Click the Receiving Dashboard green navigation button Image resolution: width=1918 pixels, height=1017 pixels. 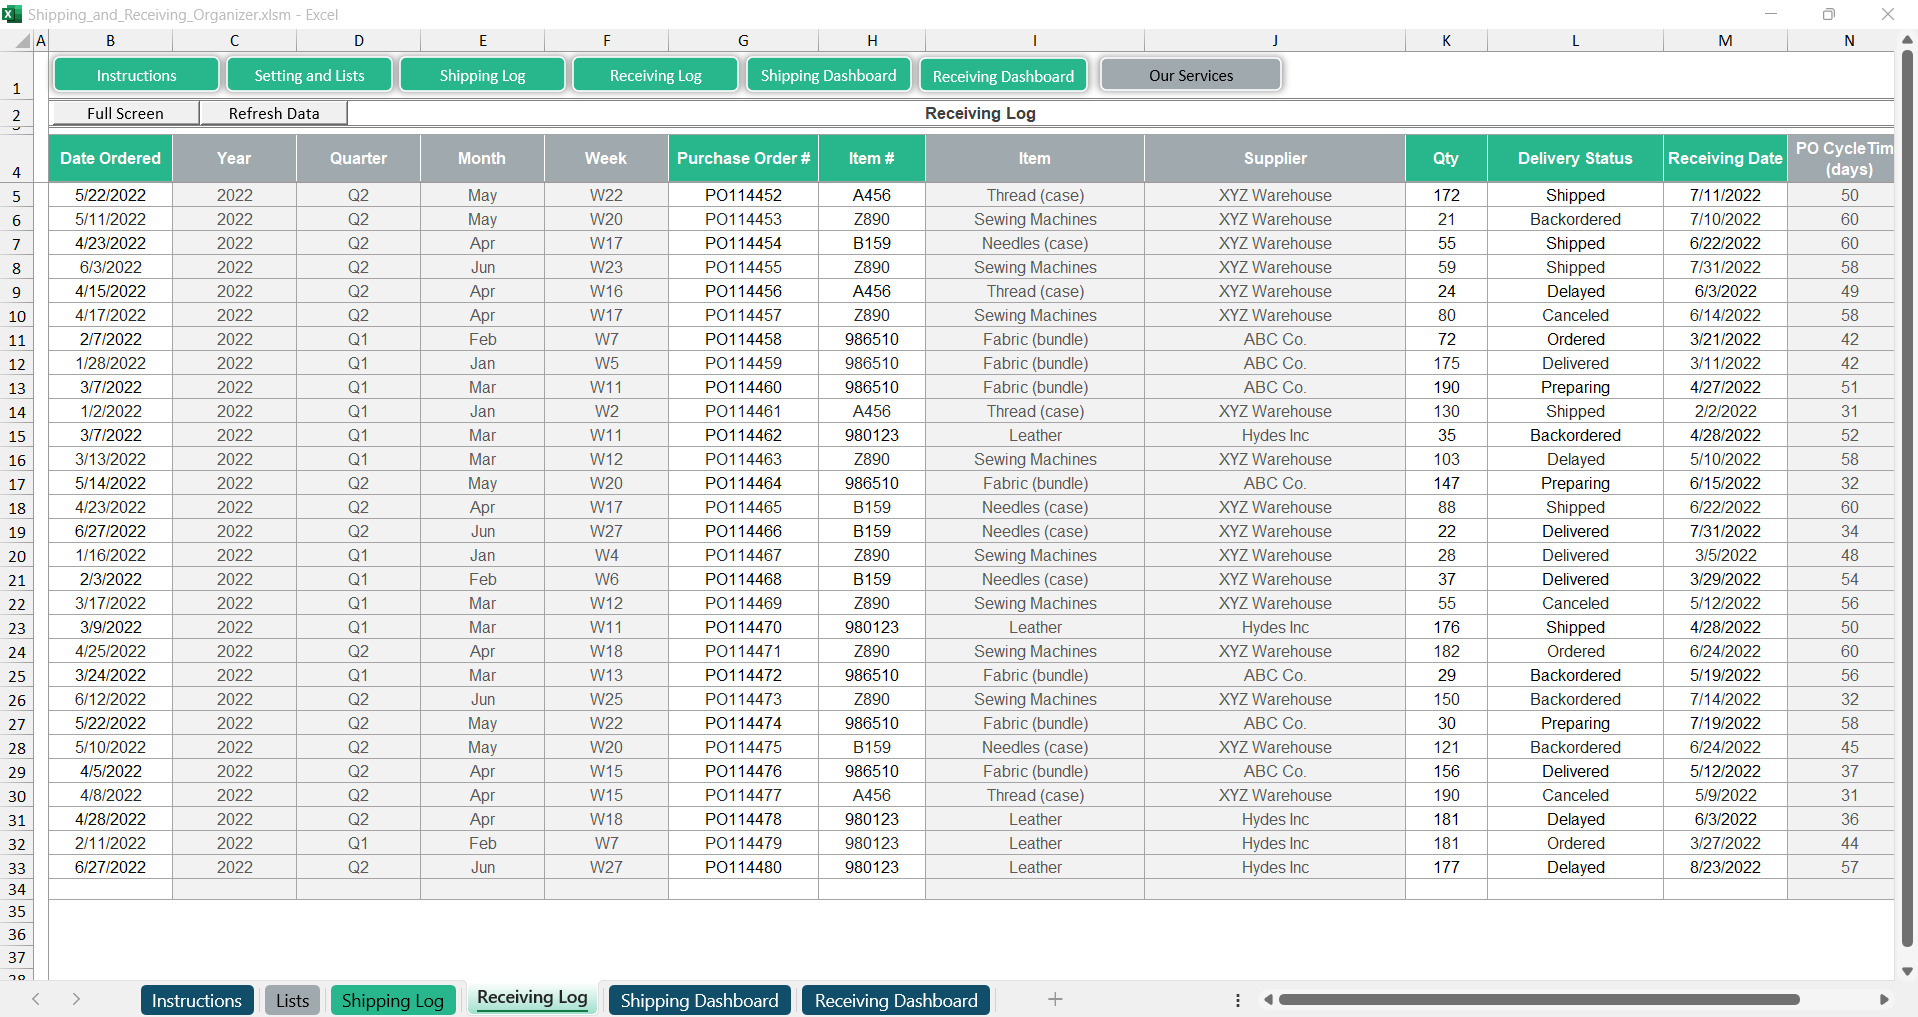coord(1003,76)
